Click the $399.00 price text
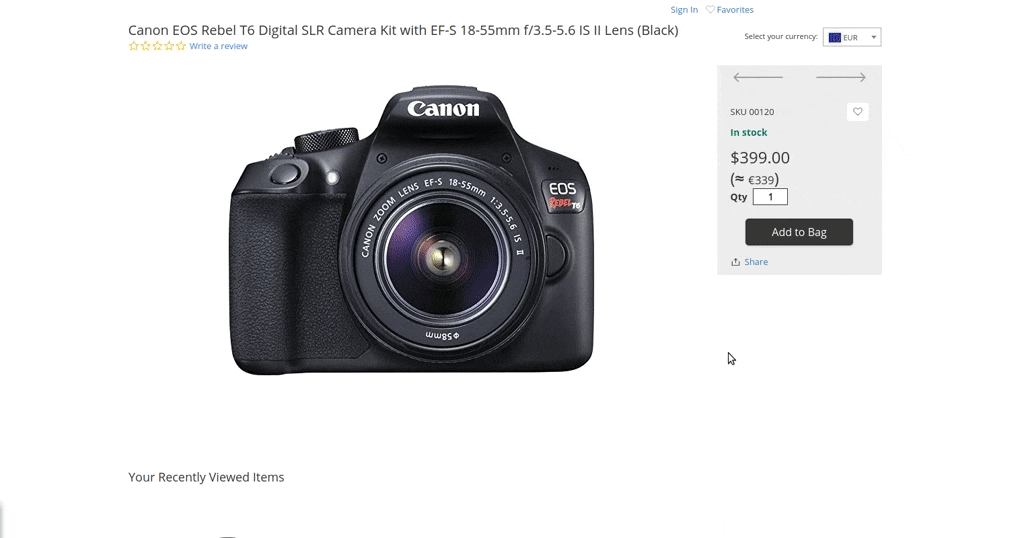The image size is (1024, 538). click(x=760, y=157)
